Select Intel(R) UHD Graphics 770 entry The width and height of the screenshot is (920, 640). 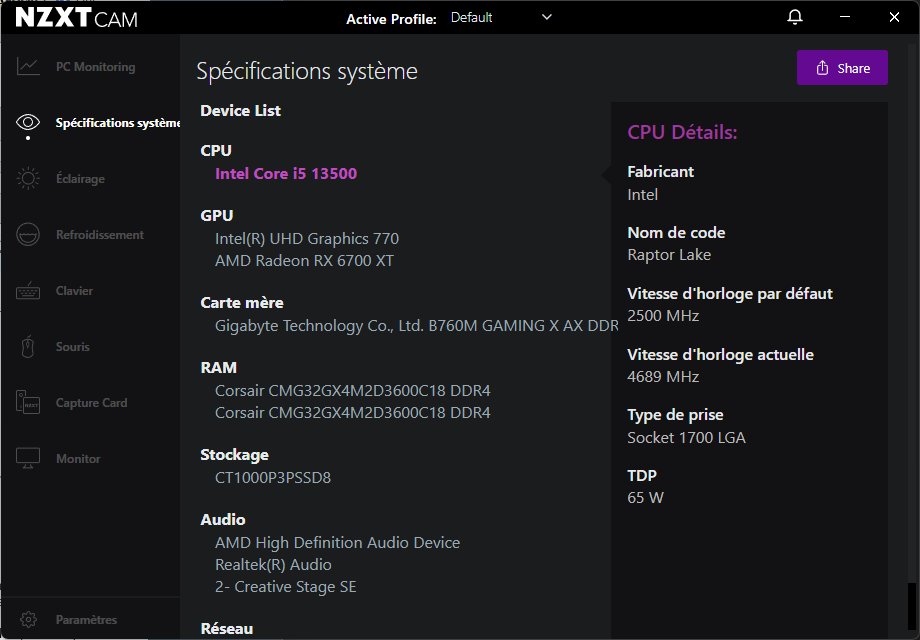[x=307, y=239]
